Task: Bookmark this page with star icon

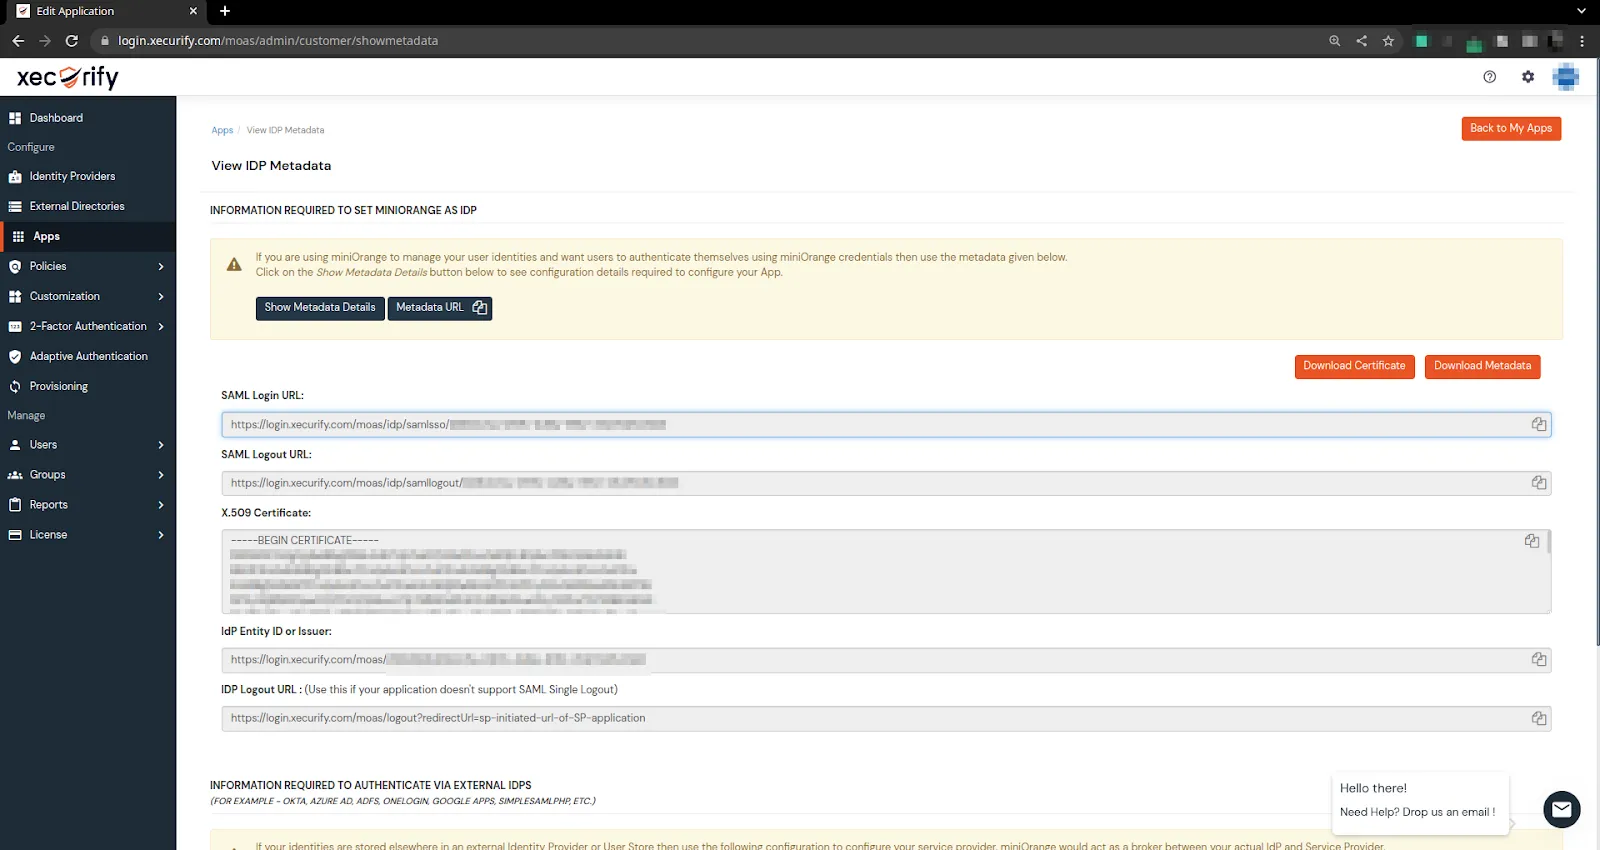Action: point(1388,41)
